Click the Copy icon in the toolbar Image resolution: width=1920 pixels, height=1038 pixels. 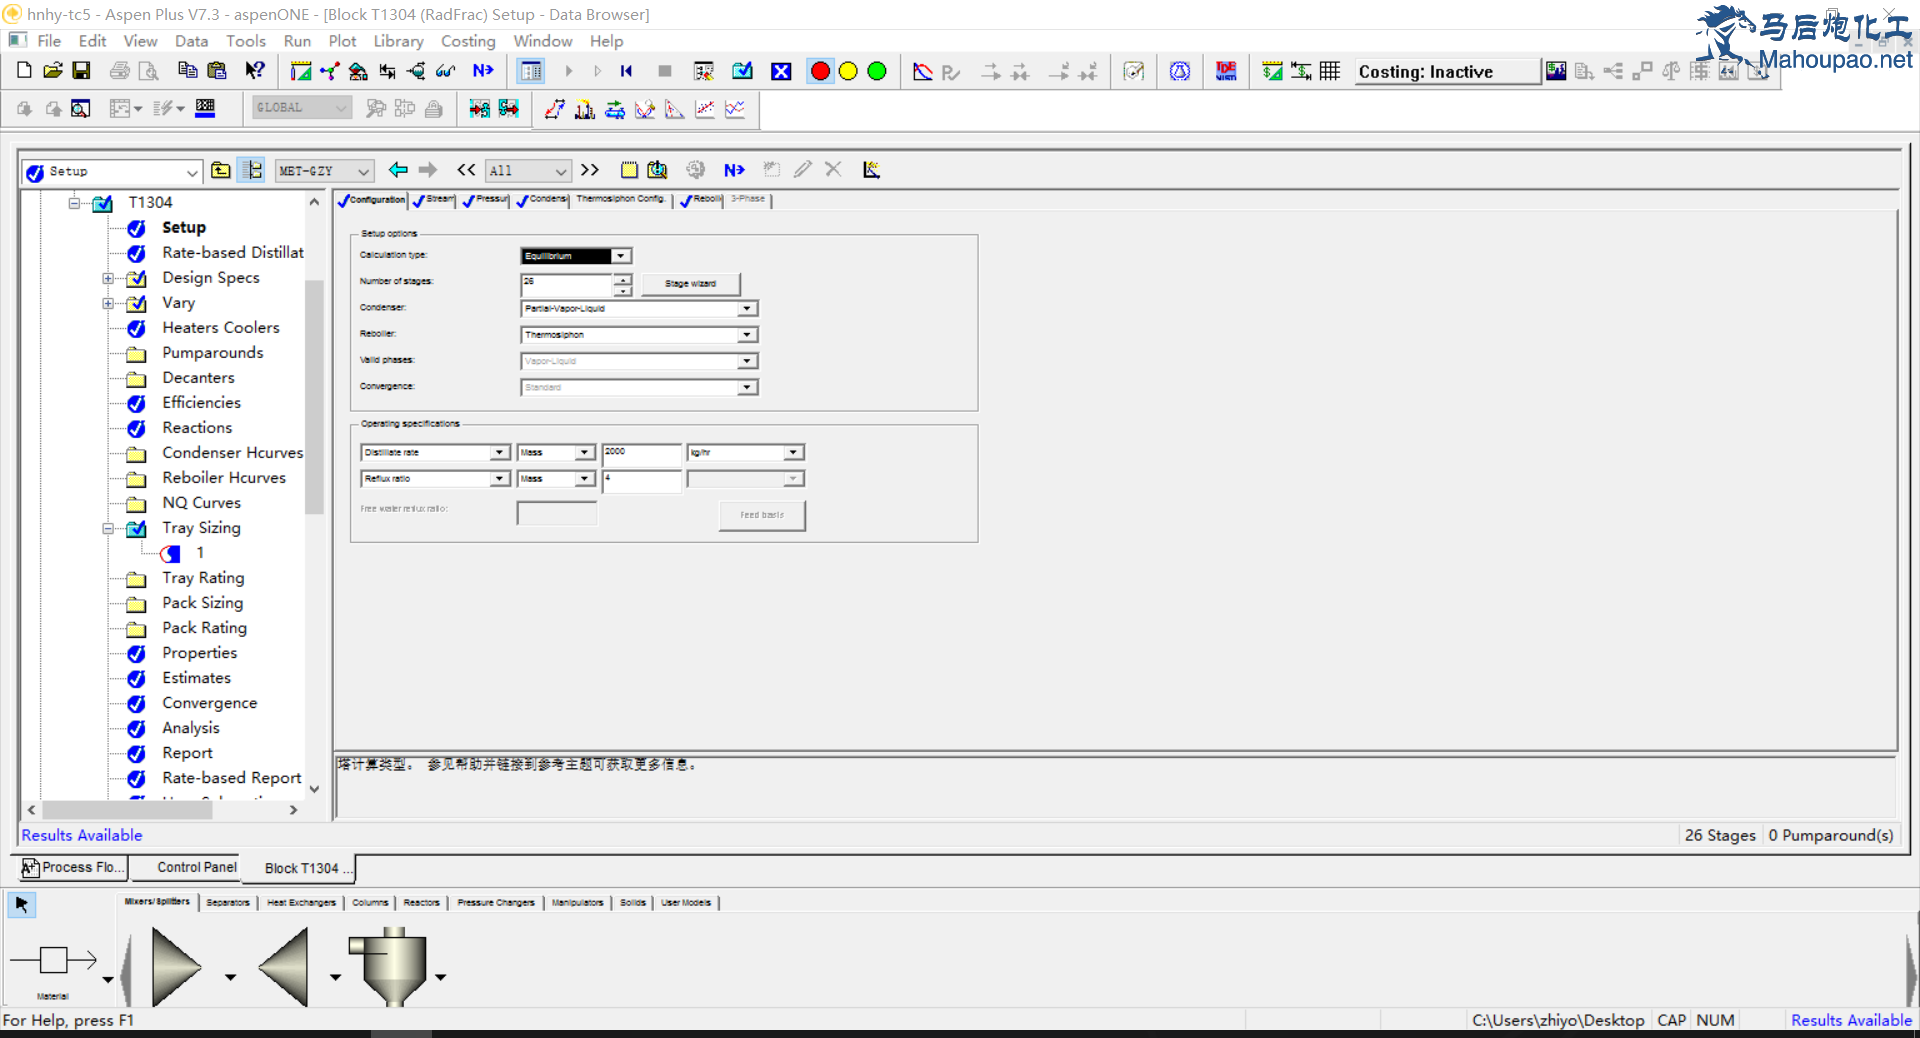187,70
